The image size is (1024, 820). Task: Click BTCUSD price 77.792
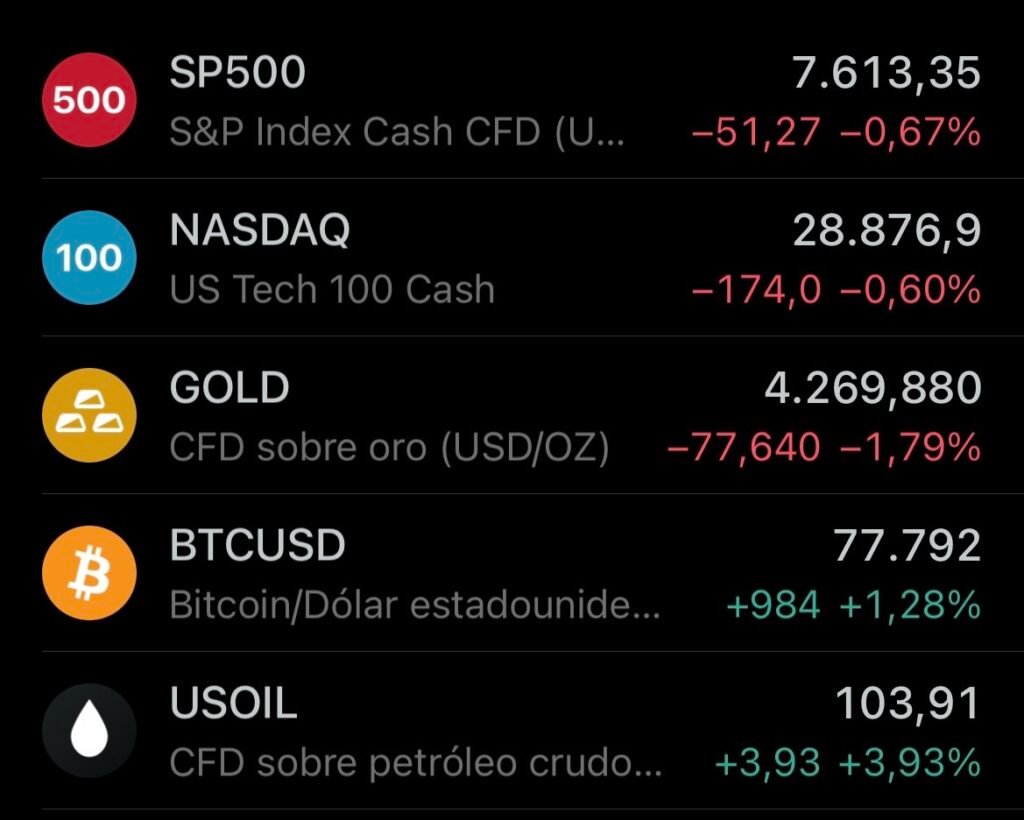(x=907, y=545)
